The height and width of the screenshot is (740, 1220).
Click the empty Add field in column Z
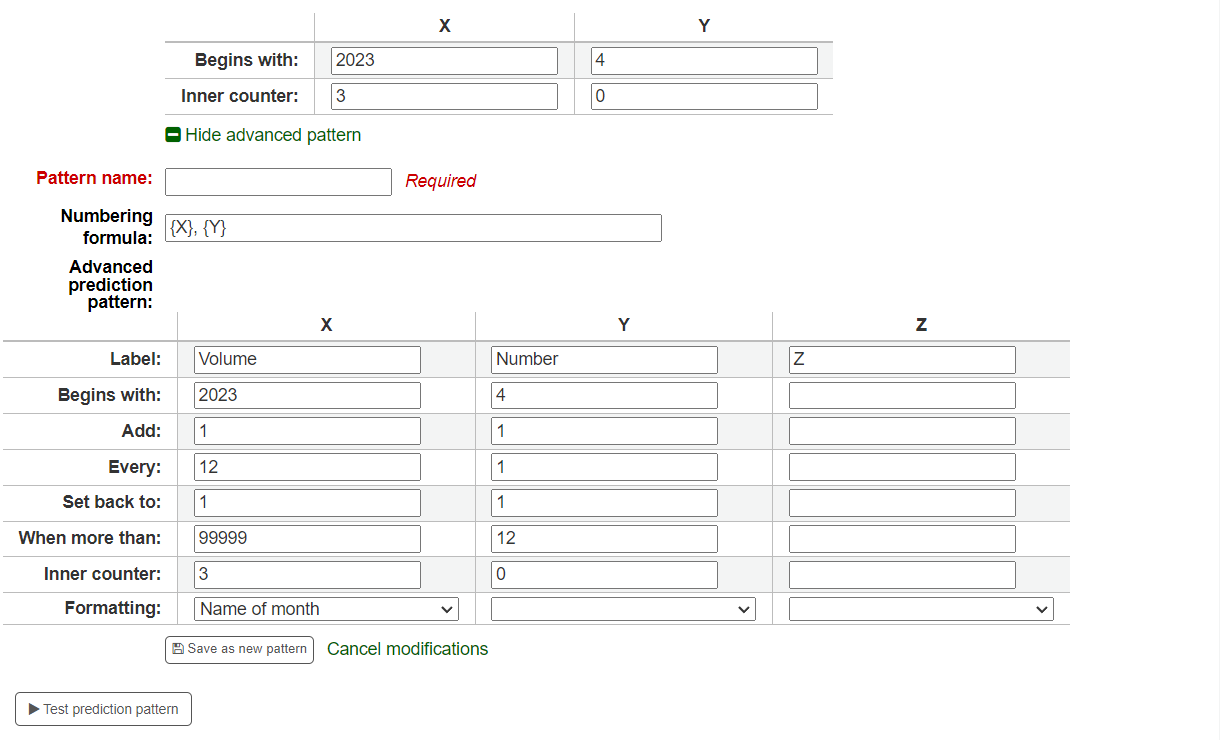pos(901,430)
